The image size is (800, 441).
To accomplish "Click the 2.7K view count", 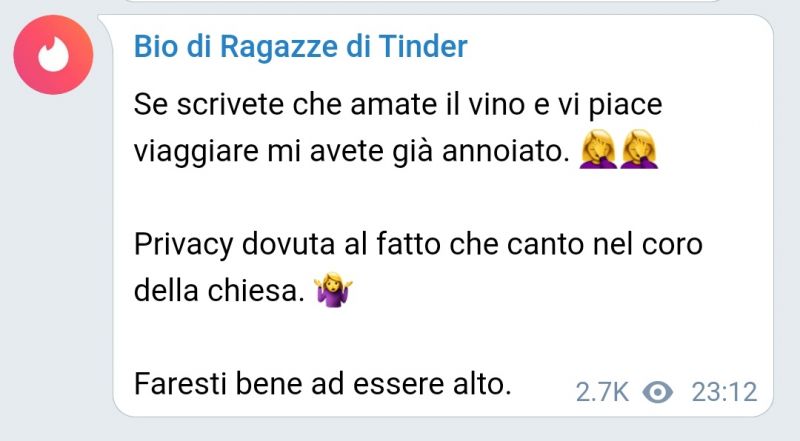I will (x=602, y=393).
